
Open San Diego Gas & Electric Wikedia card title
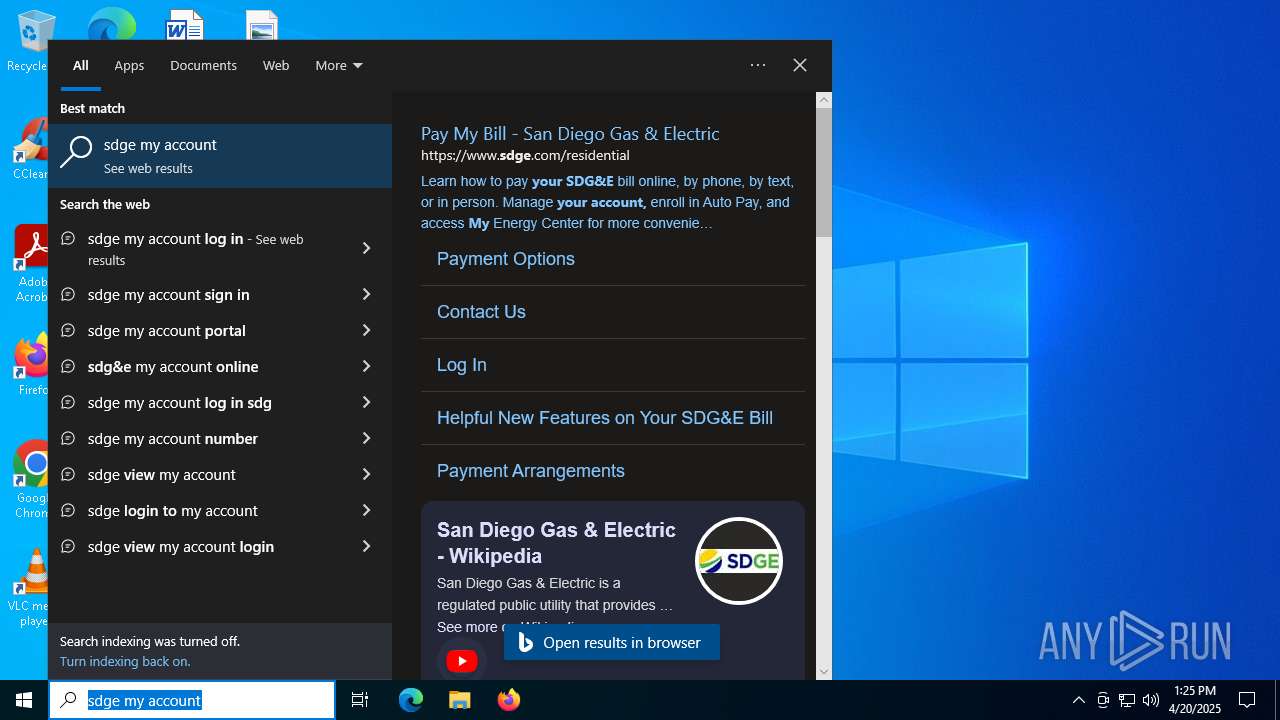tap(556, 543)
